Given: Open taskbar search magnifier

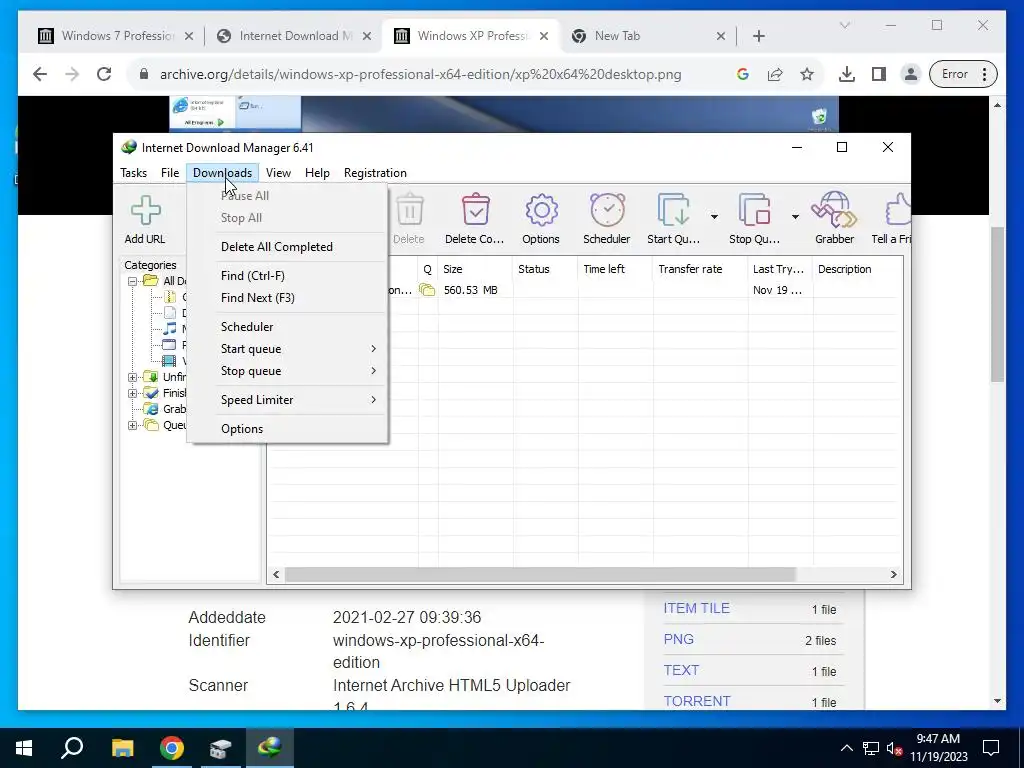Looking at the screenshot, I should (72, 747).
